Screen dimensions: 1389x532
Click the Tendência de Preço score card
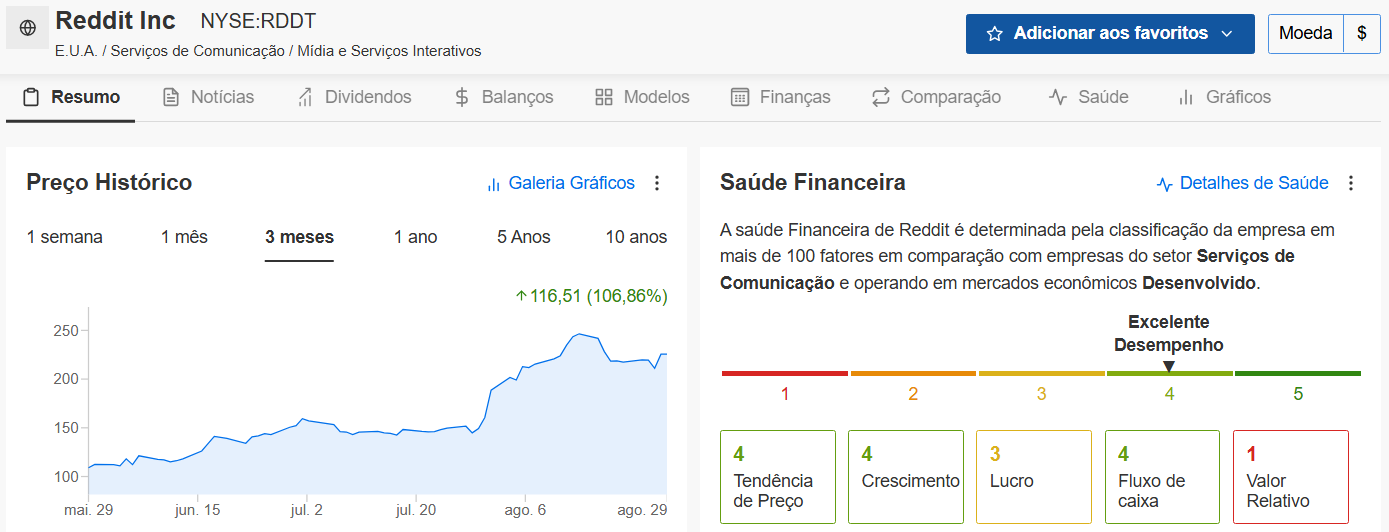tap(777, 477)
